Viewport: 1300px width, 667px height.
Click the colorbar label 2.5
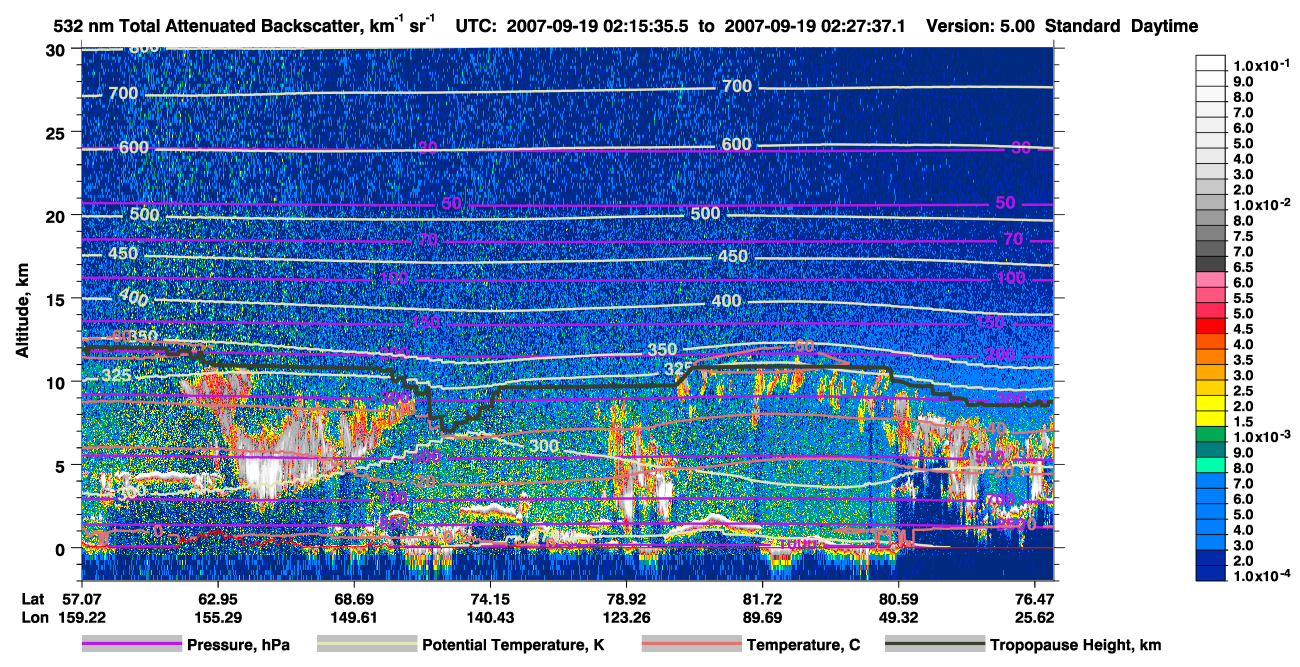pos(1243,390)
